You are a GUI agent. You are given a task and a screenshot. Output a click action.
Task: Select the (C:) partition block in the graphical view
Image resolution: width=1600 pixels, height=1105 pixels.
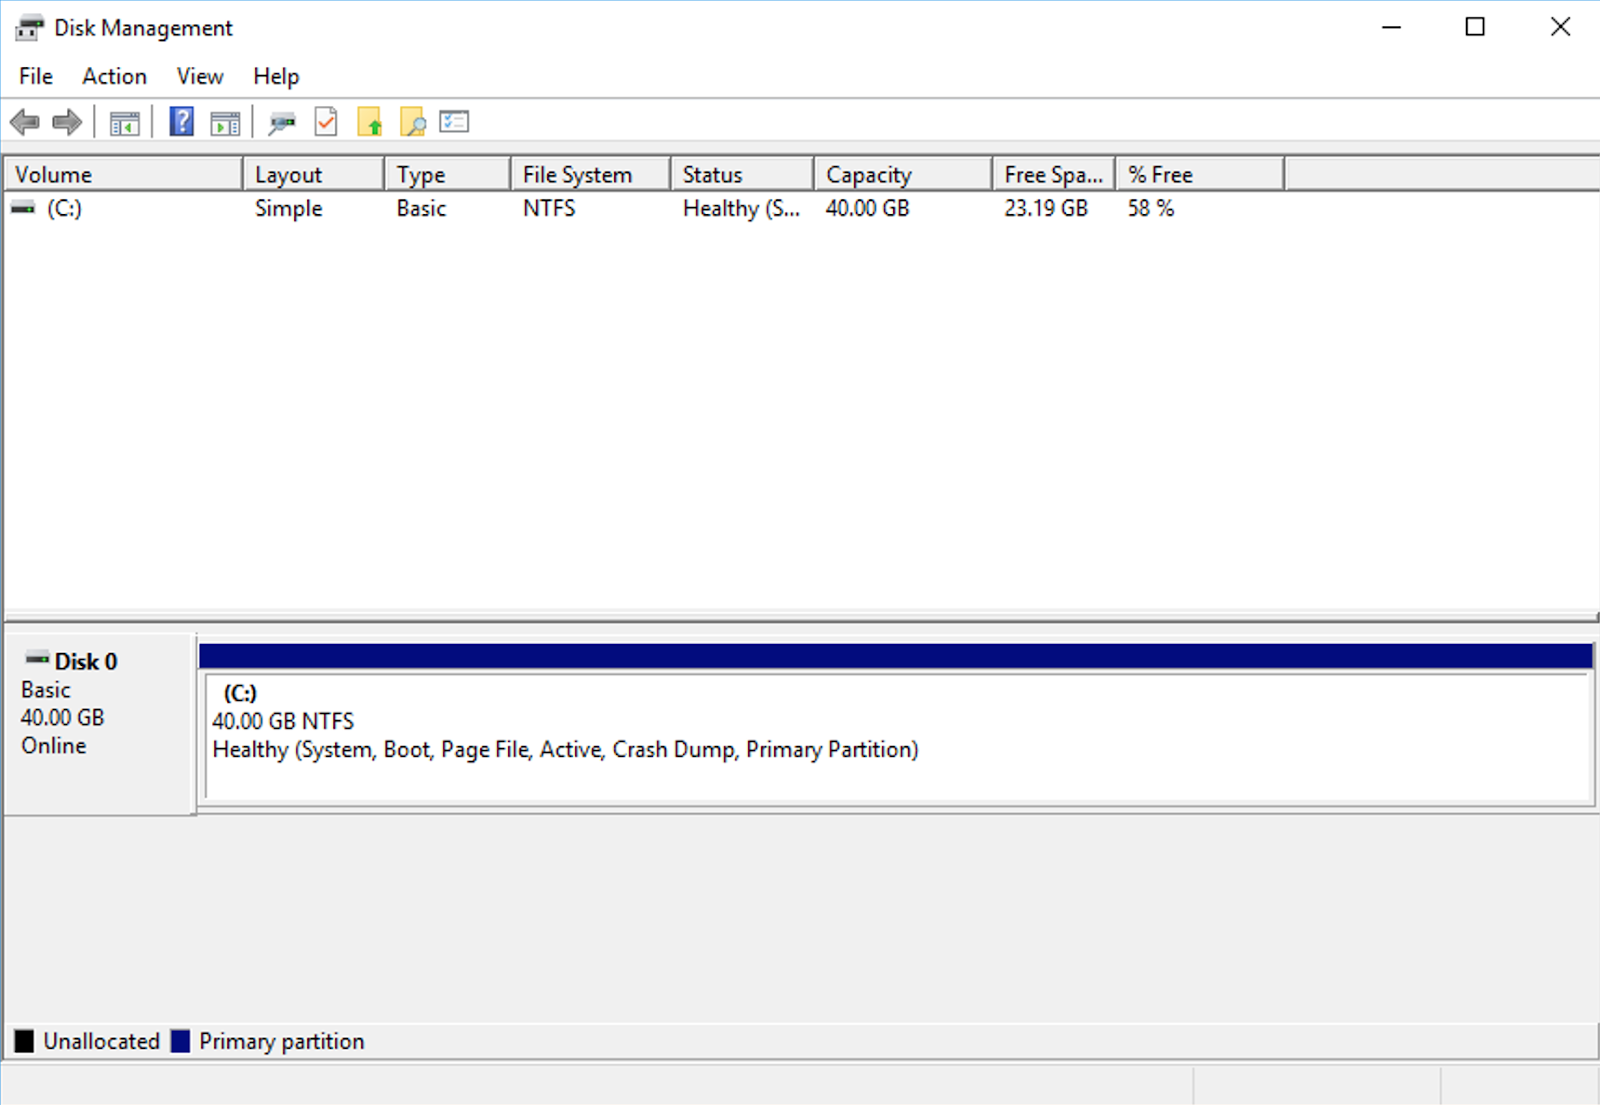tap(896, 736)
